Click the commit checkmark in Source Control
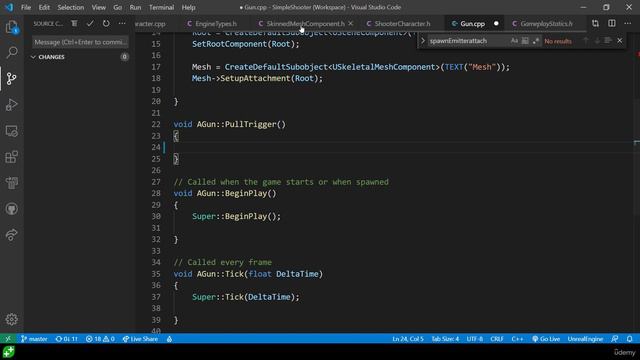640x360 pixels. point(90,24)
